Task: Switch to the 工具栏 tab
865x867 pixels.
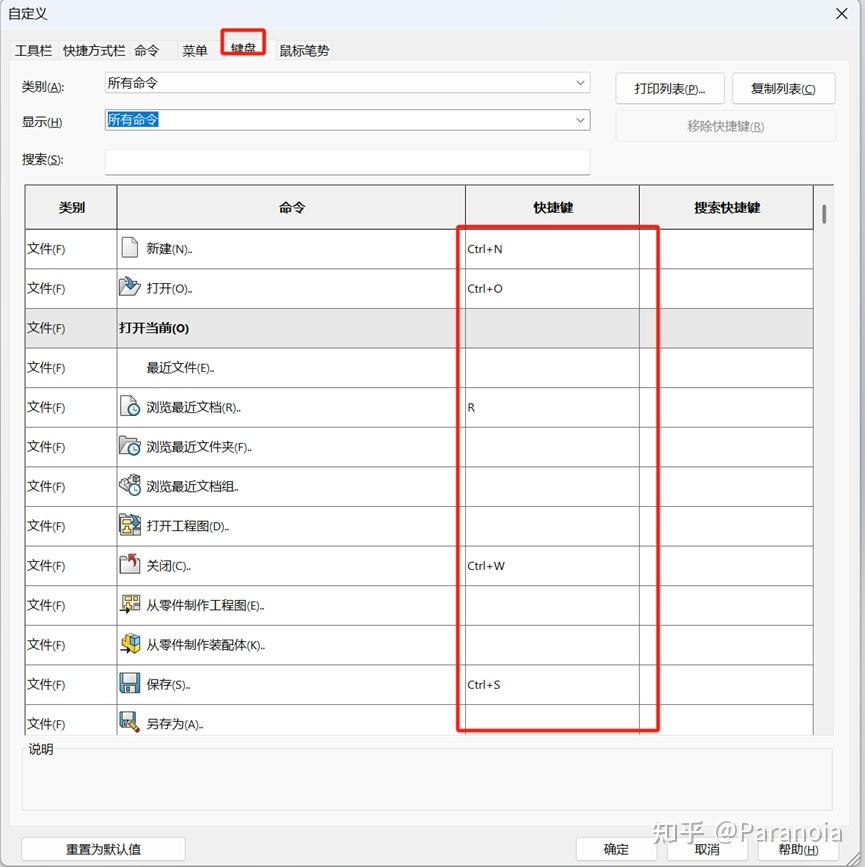Action: click(33, 50)
